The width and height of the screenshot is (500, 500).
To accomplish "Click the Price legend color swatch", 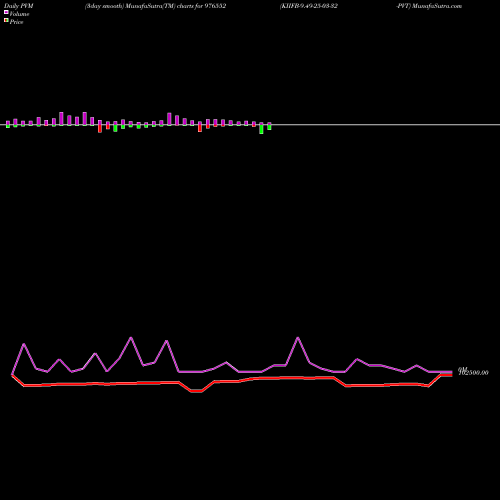I will point(6,20).
